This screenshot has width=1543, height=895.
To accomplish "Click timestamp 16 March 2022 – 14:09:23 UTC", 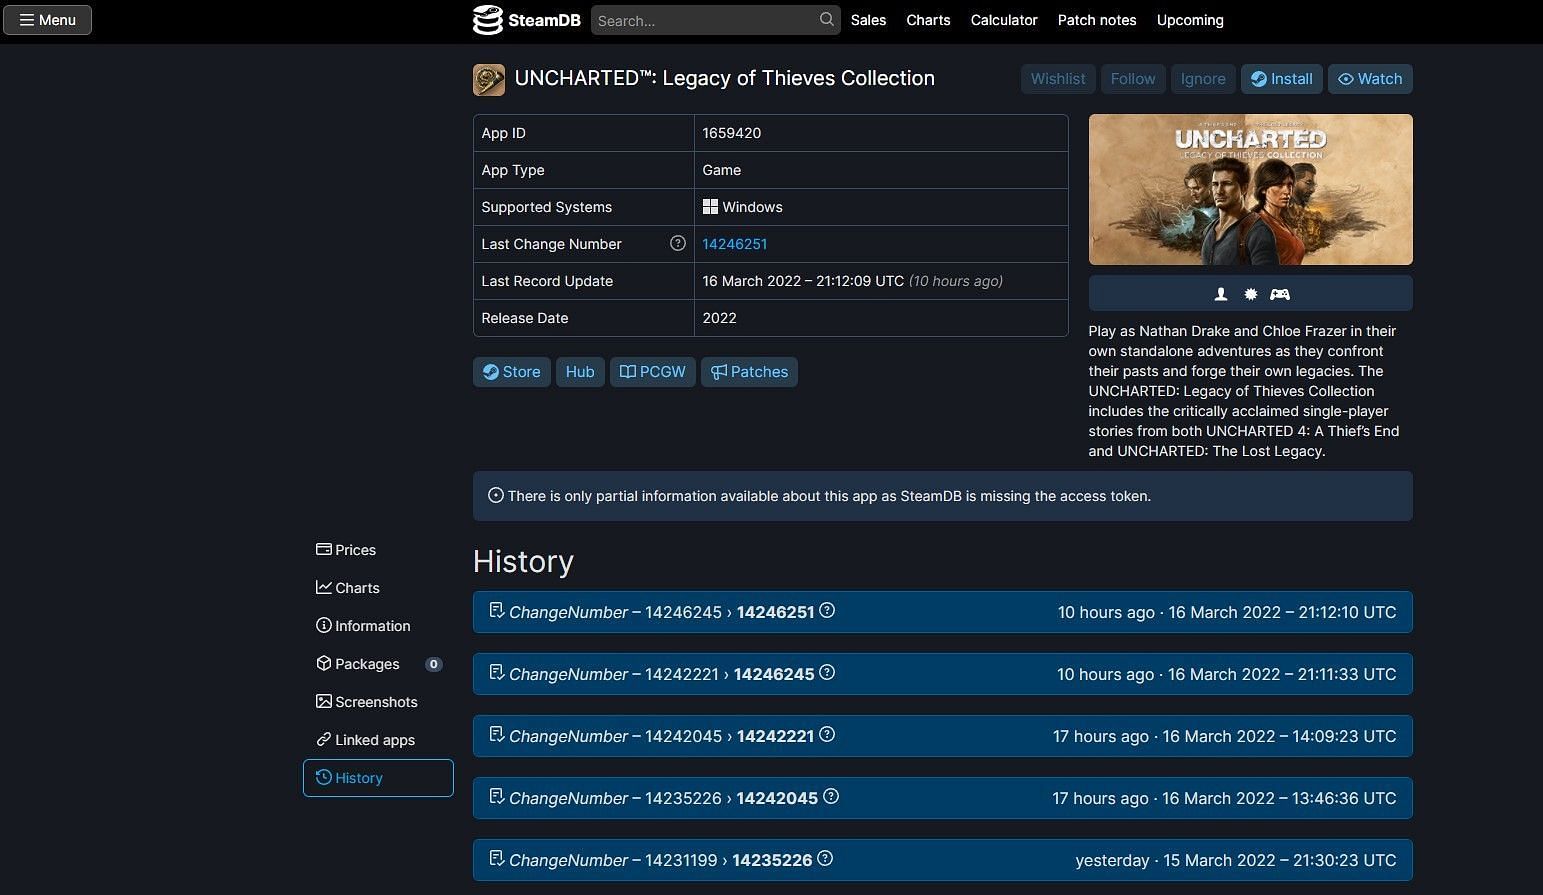I will tap(1279, 736).
